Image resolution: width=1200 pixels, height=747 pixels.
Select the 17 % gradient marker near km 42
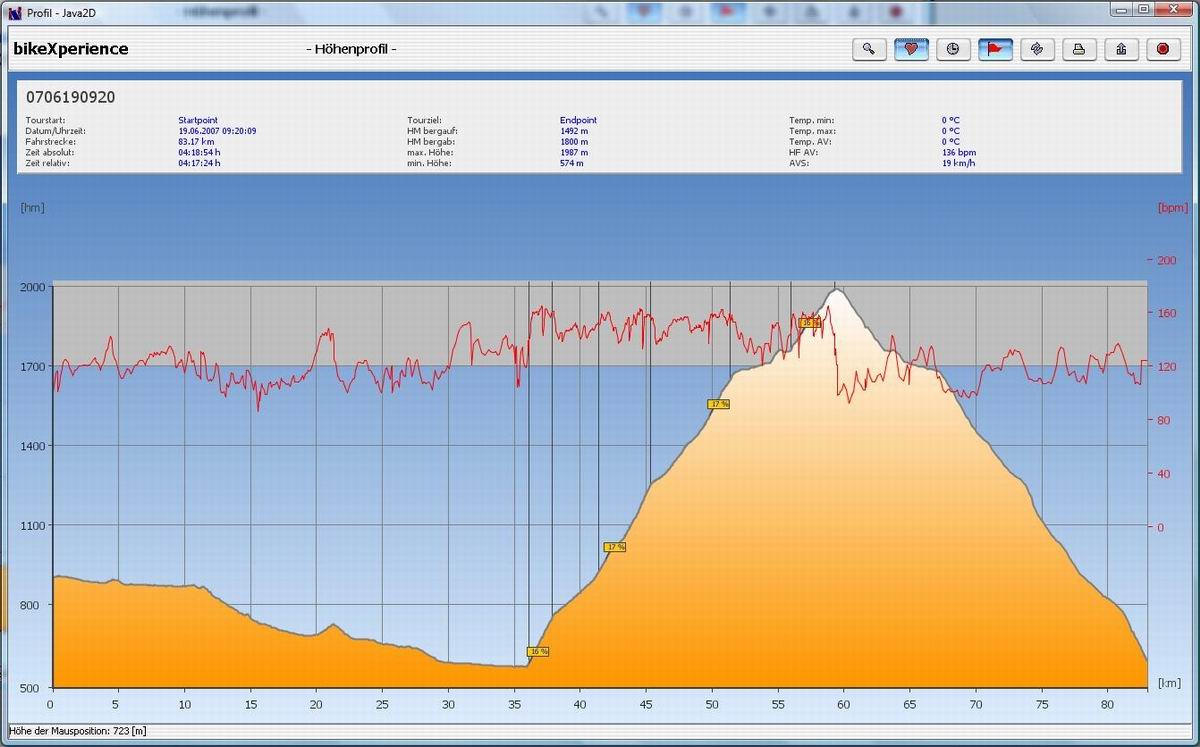[615, 547]
